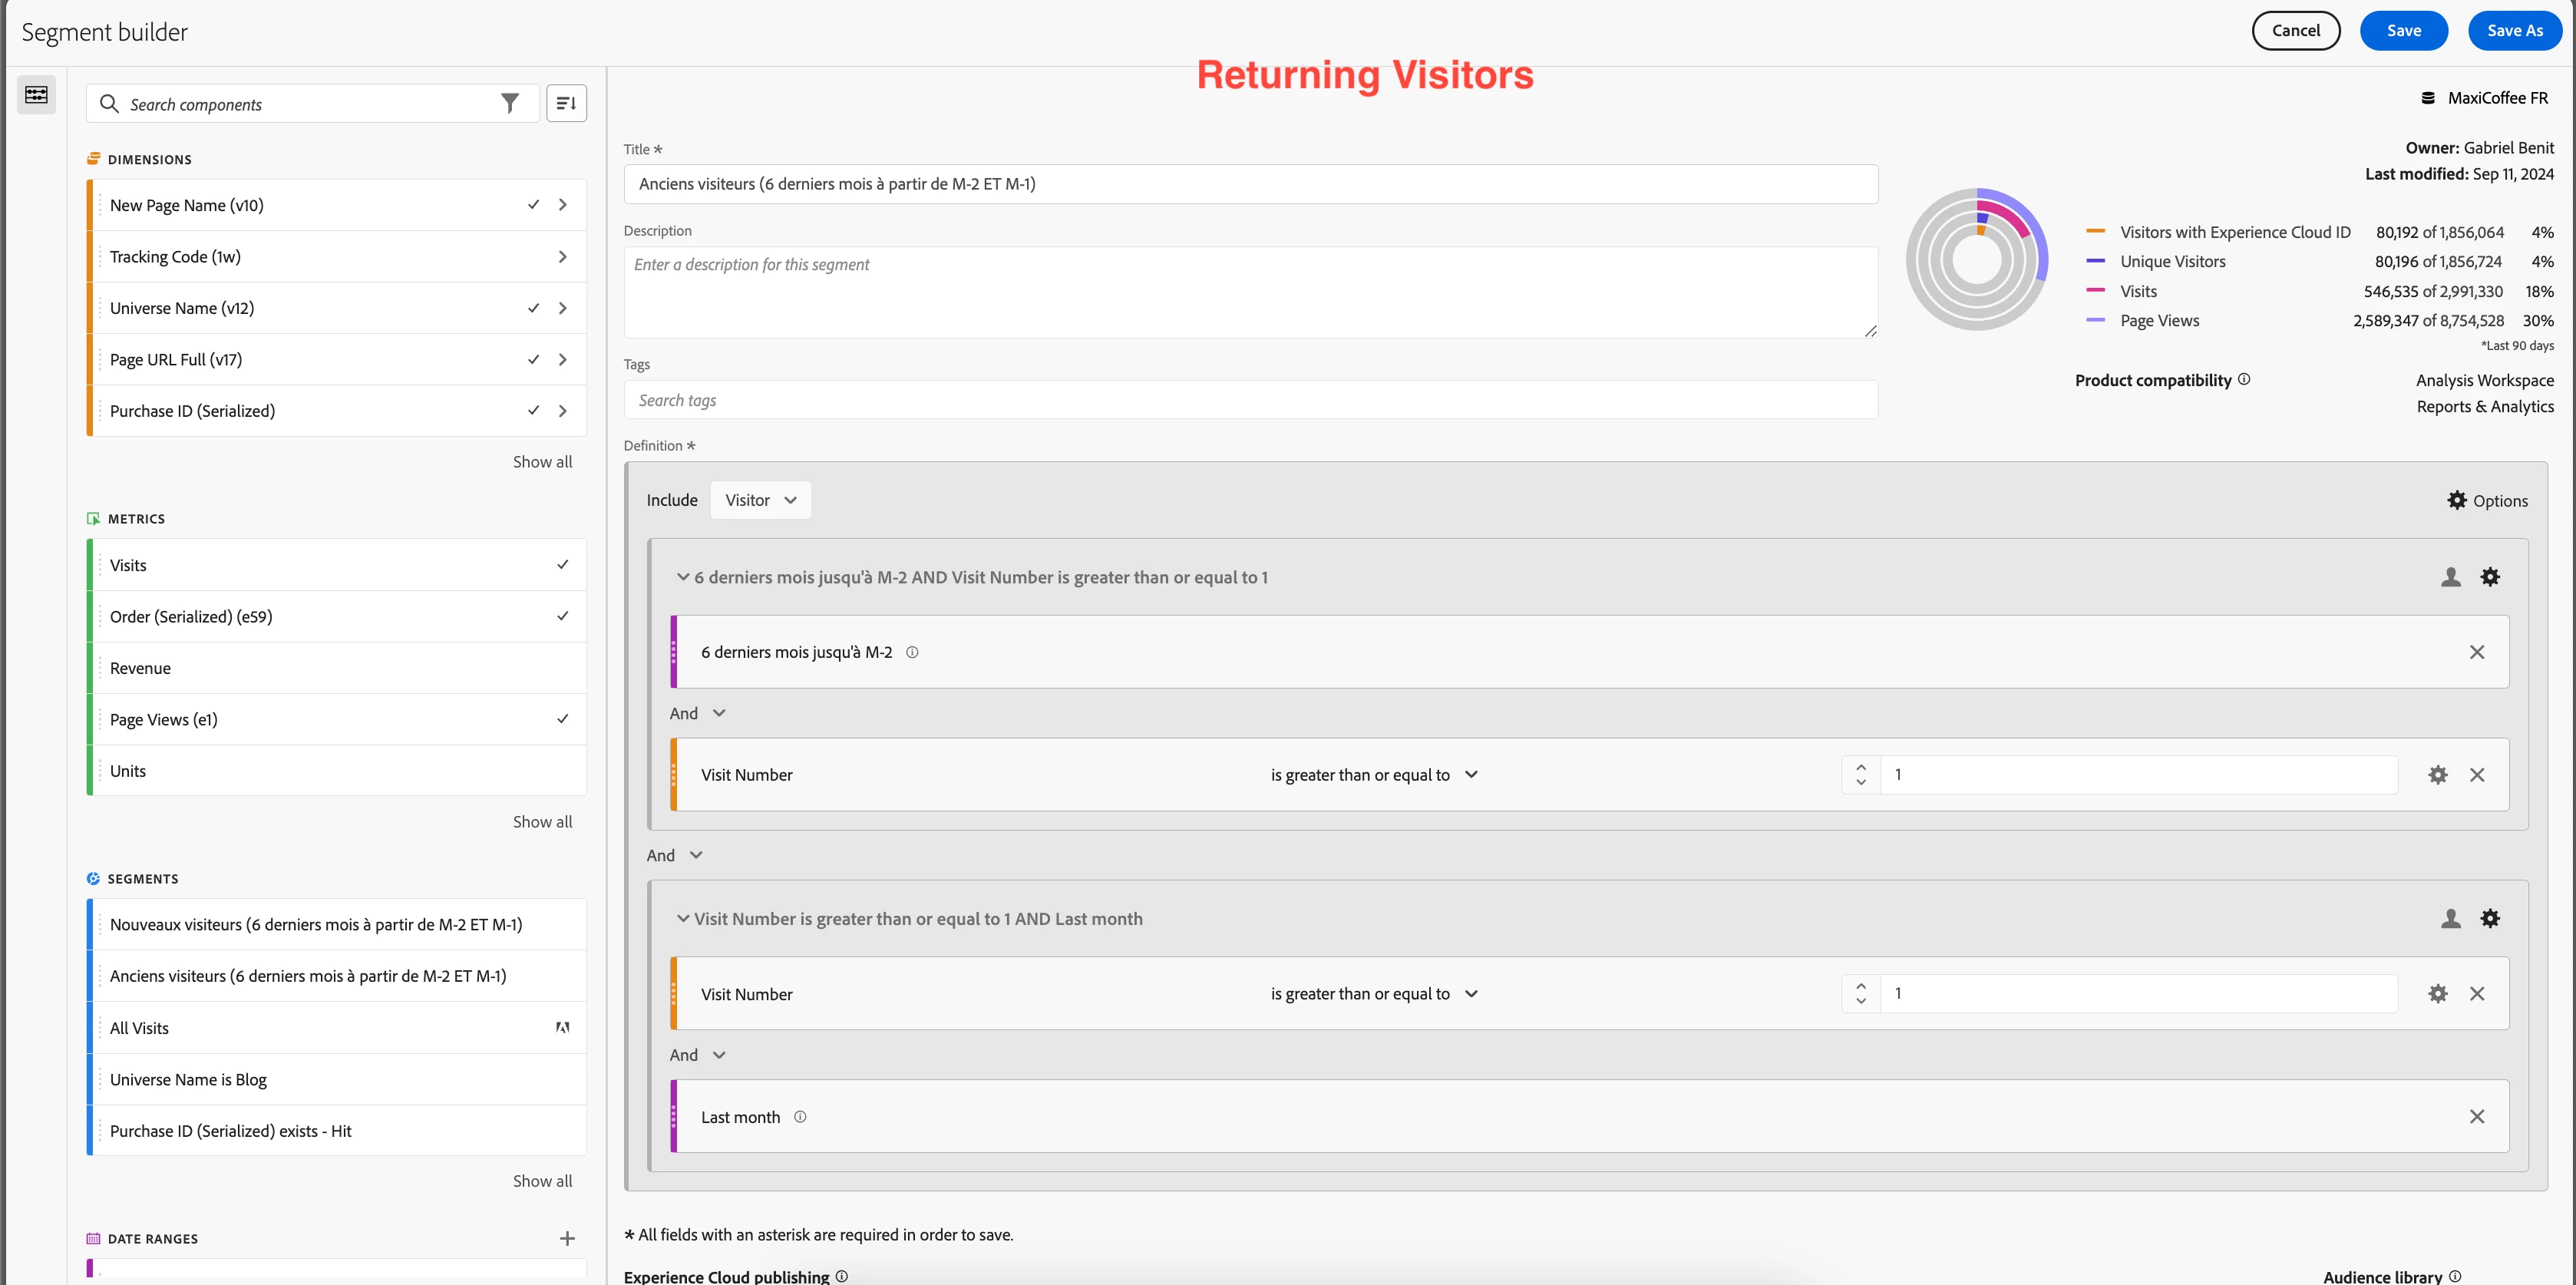
Task: Toggle checkmark on Page Views (e1) metric
Action: coord(562,719)
